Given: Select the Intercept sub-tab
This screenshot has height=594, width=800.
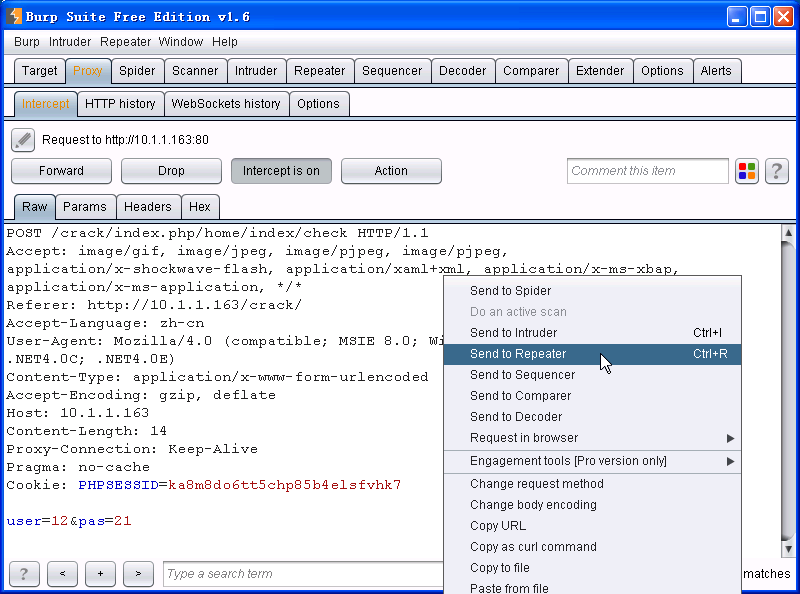Looking at the screenshot, I should point(45,104).
